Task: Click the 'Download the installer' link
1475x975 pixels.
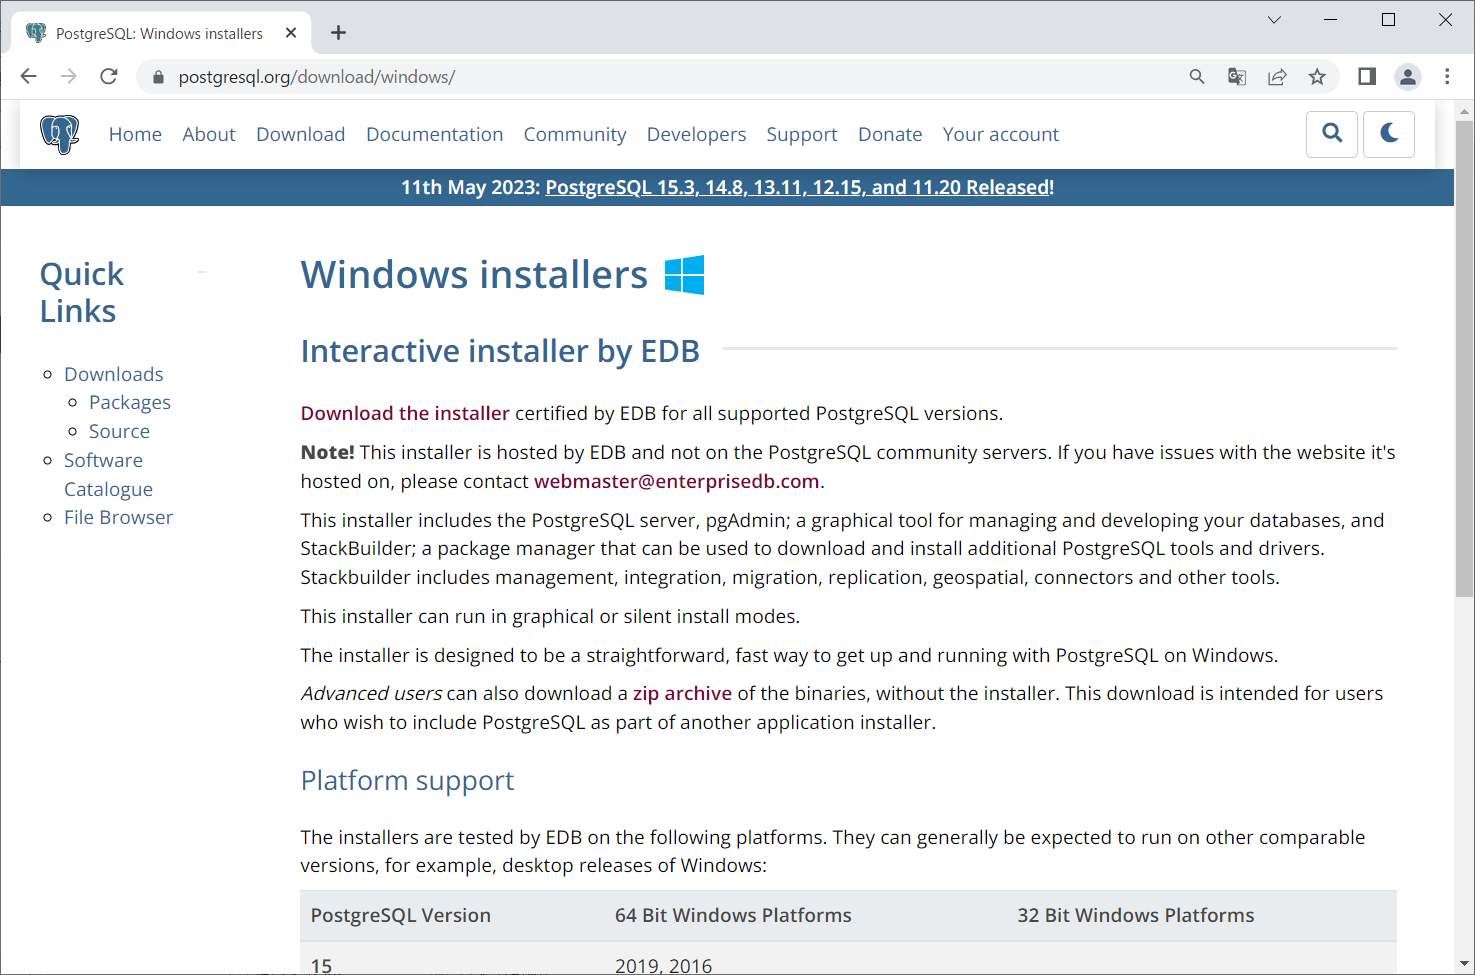Action: (405, 413)
